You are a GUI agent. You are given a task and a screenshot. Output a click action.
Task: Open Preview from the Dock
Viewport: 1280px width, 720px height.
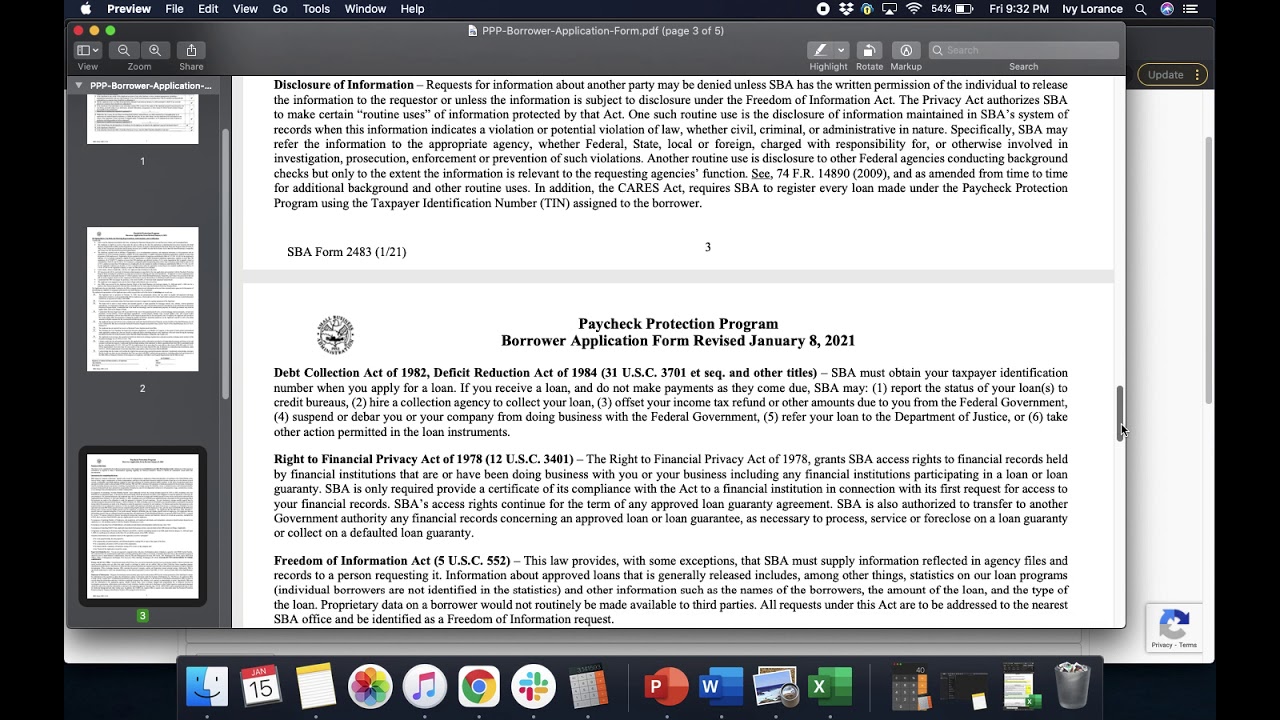[x=776, y=687]
